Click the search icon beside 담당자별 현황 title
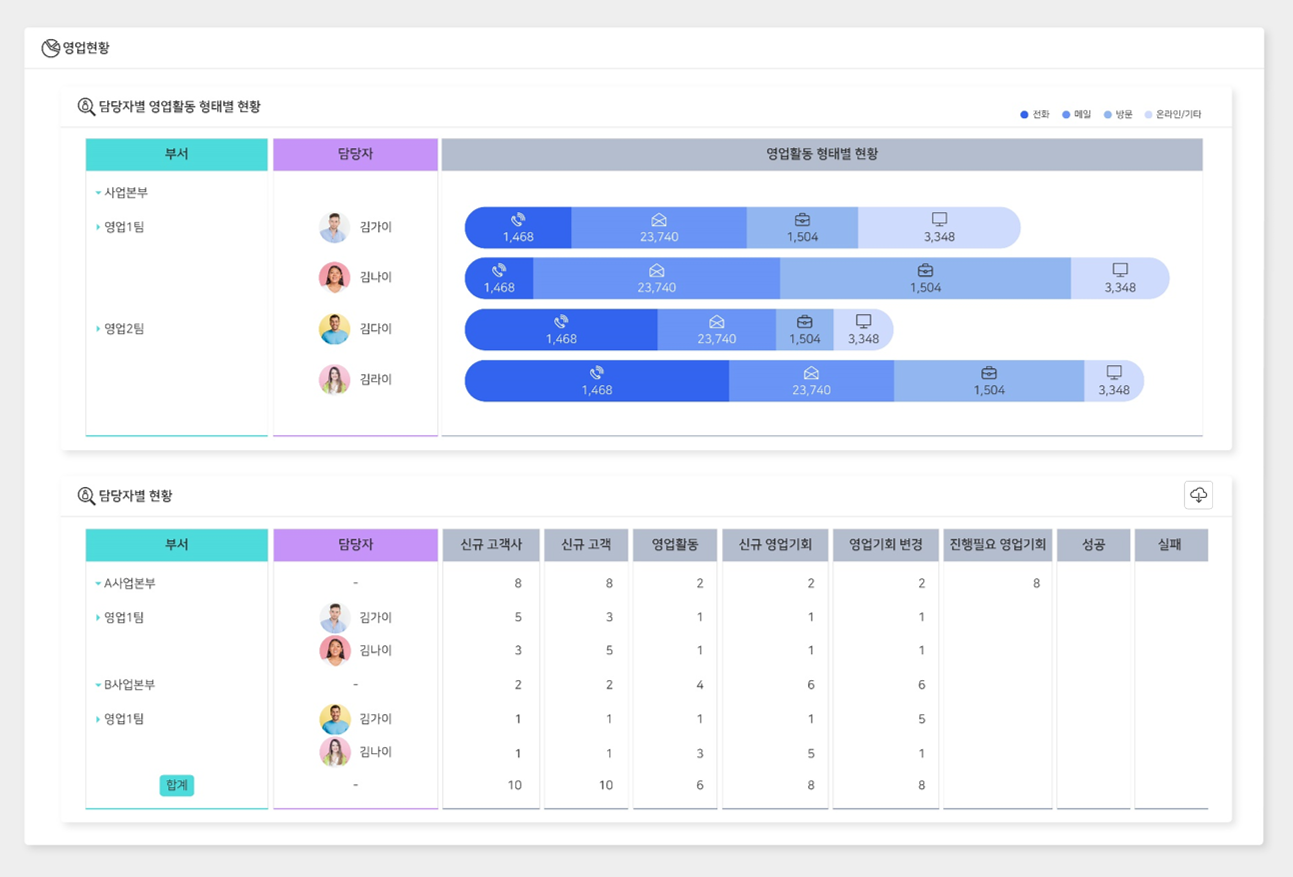Viewport: 1293px width, 877px height. [86, 496]
